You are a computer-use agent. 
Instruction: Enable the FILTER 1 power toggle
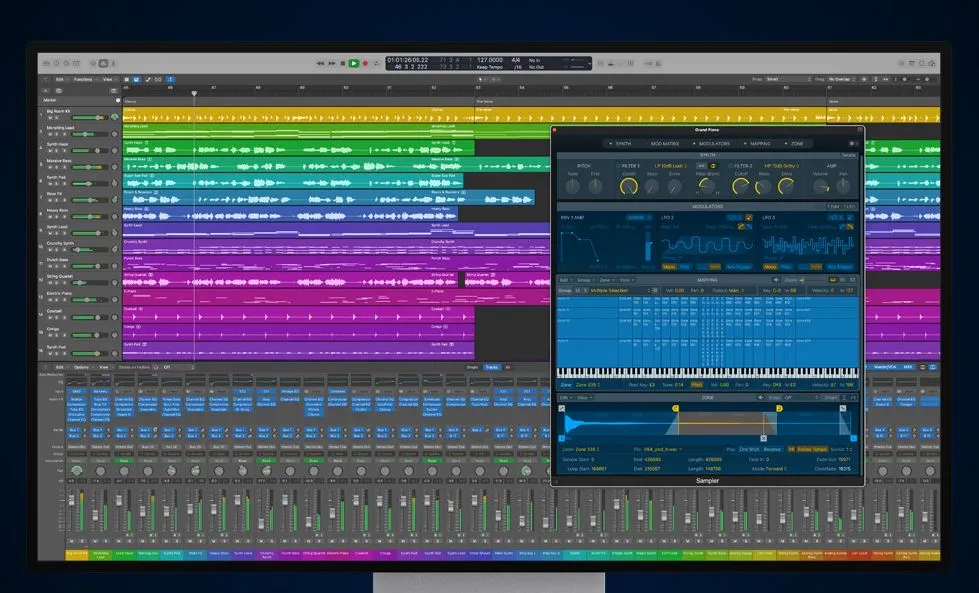click(x=618, y=166)
